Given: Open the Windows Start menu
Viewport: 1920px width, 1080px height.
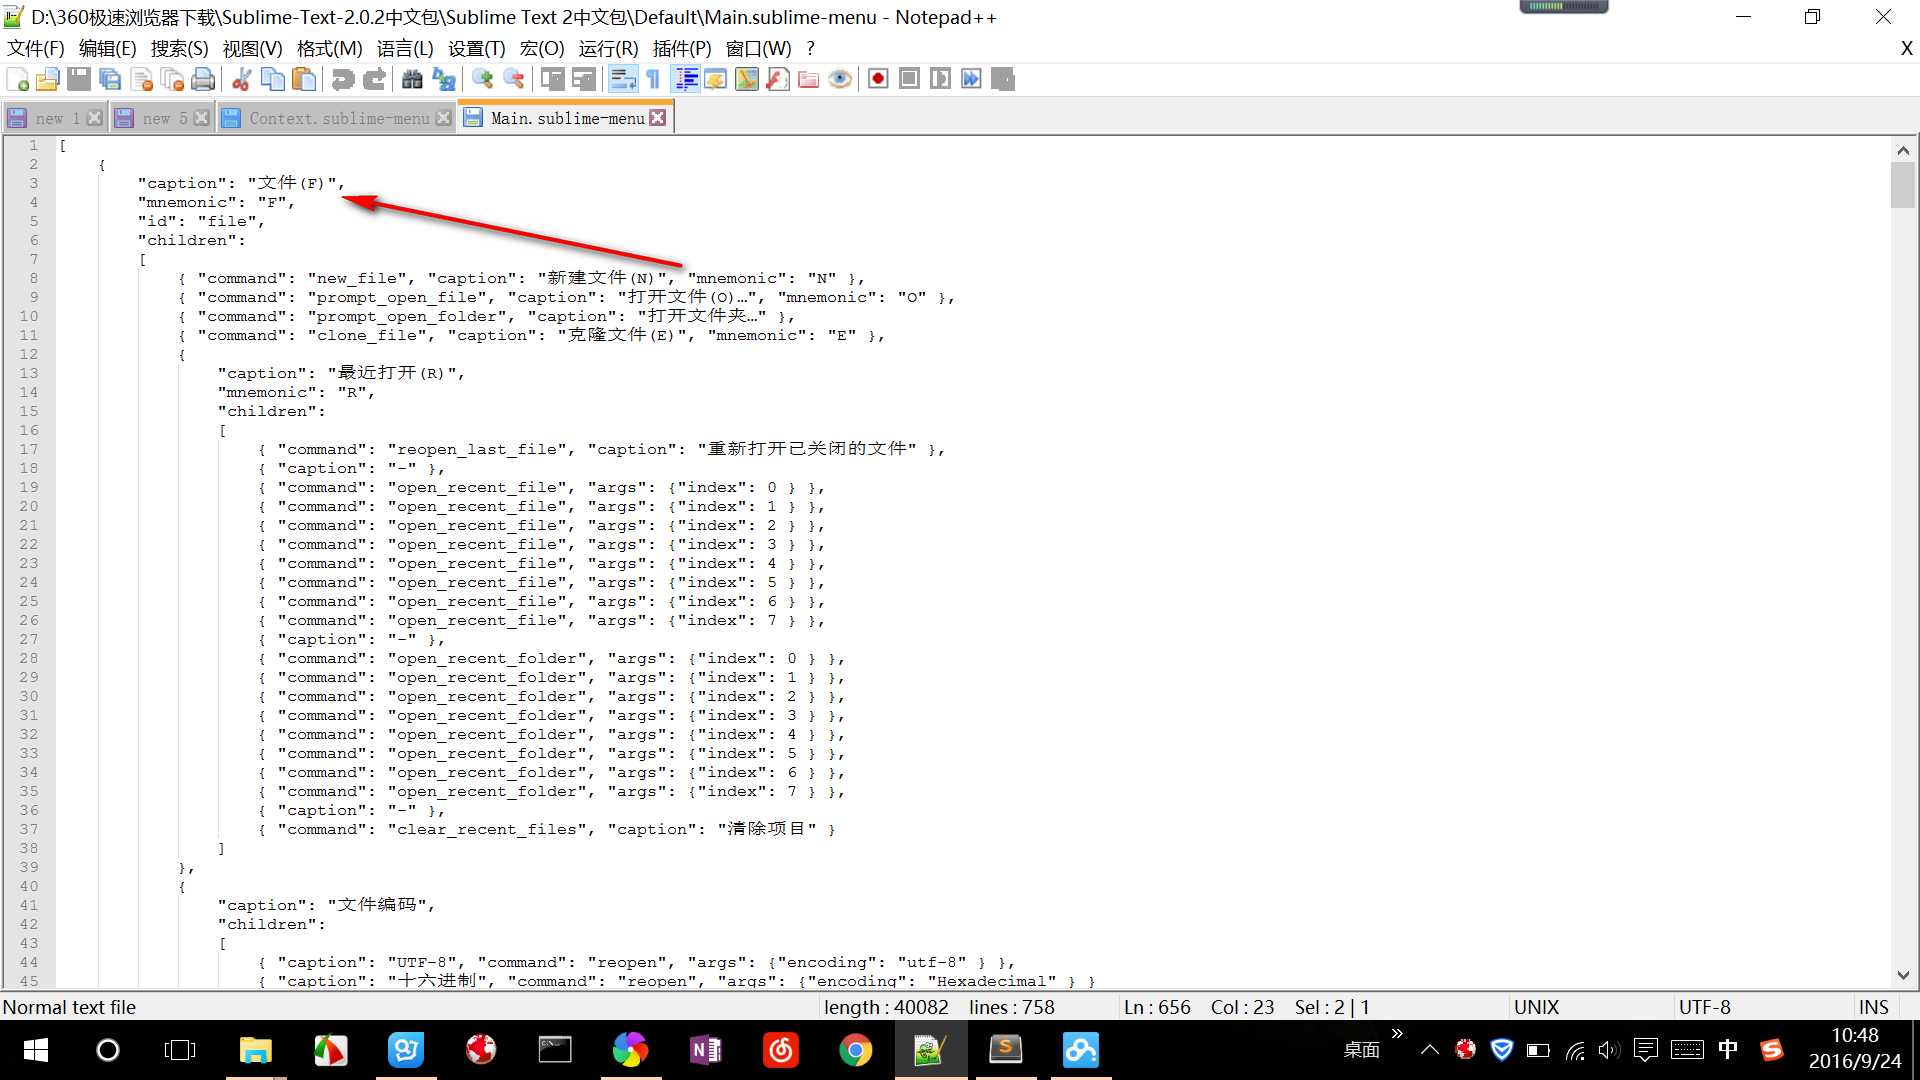Looking at the screenshot, I should (36, 1050).
